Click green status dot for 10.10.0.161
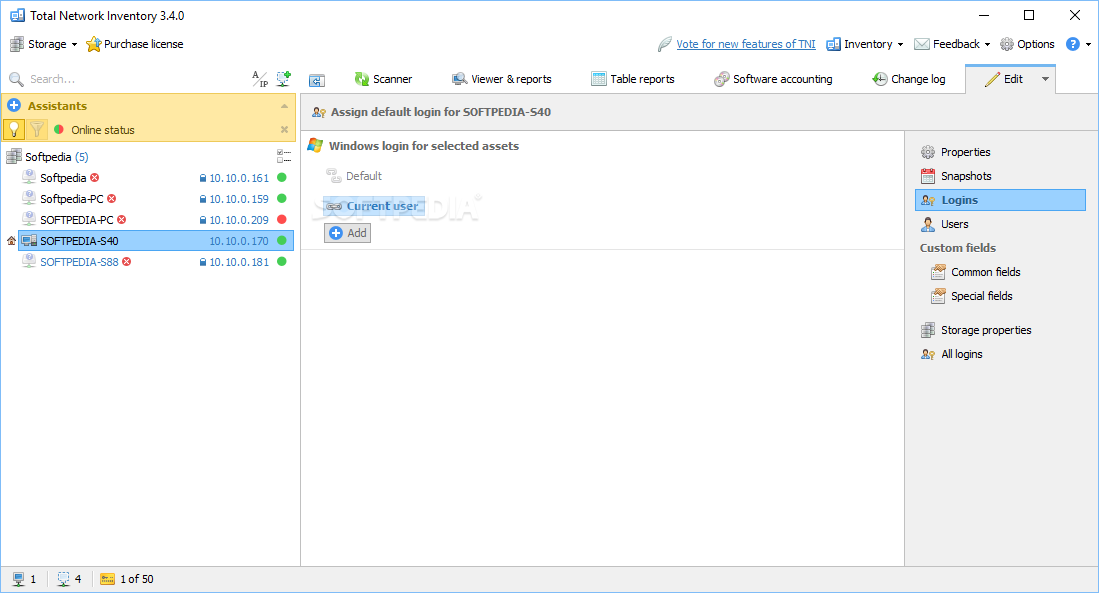 (x=282, y=177)
